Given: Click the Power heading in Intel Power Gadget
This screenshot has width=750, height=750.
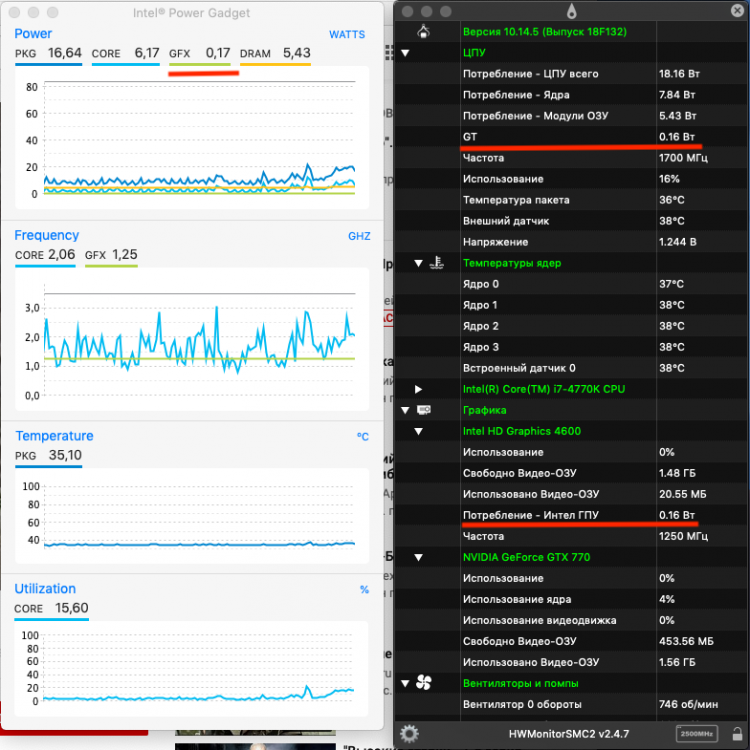Looking at the screenshot, I should 33,33.
